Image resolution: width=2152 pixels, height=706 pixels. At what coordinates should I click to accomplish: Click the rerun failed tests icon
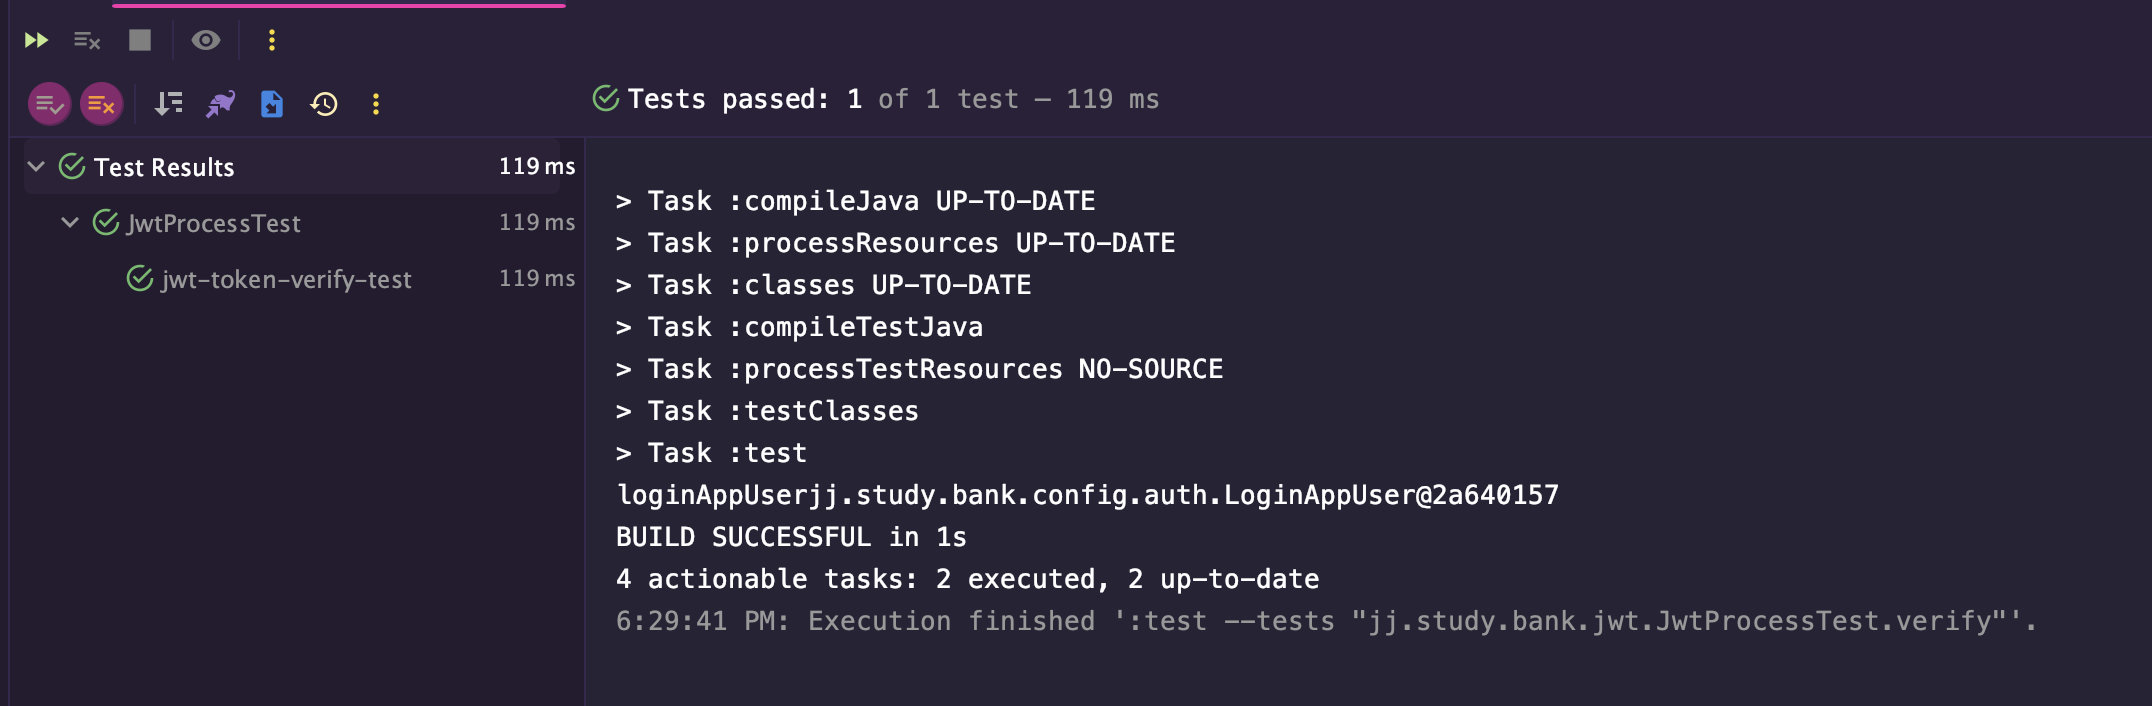87,40
